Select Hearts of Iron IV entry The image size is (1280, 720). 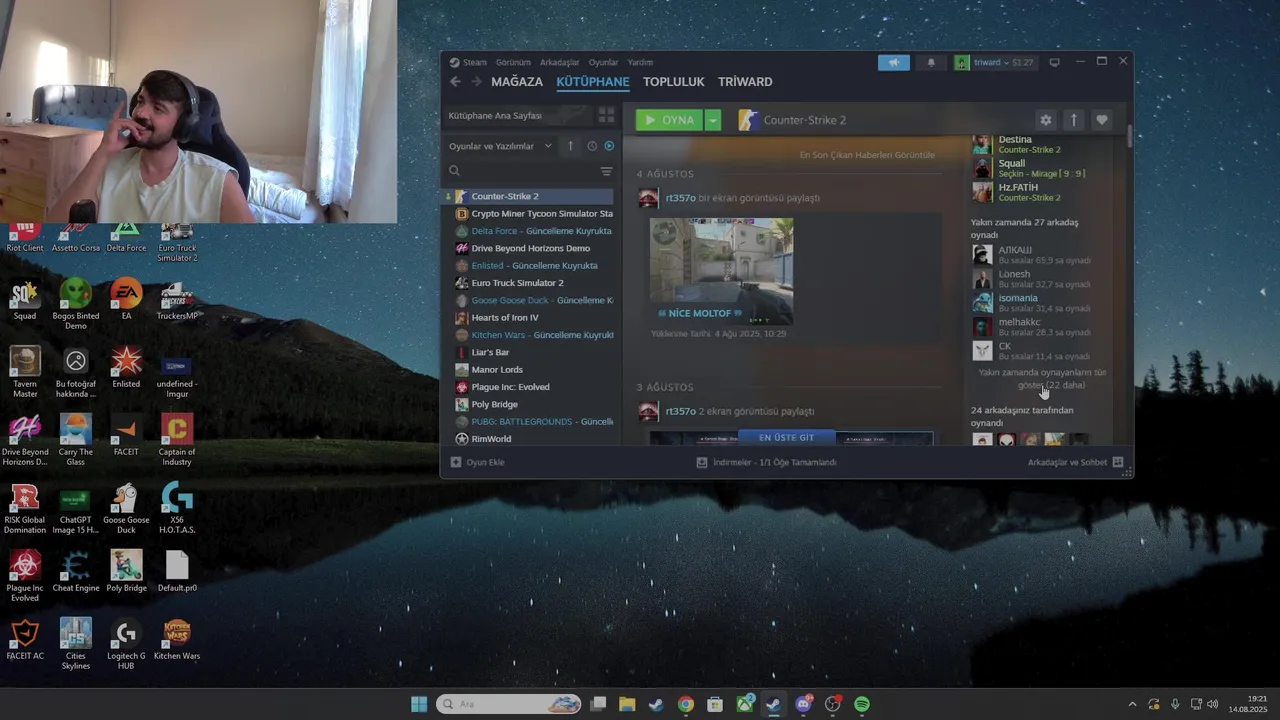tap(530, 318)
